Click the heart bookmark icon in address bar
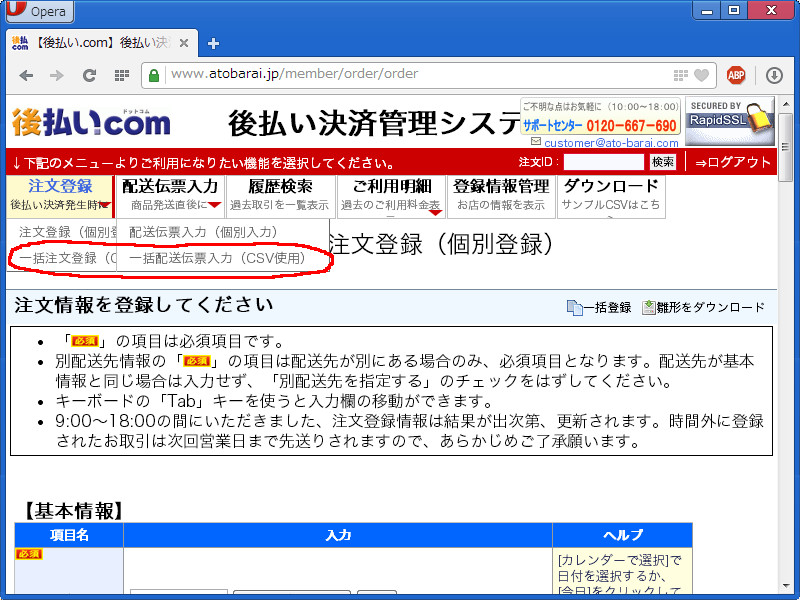 [702, 75]
